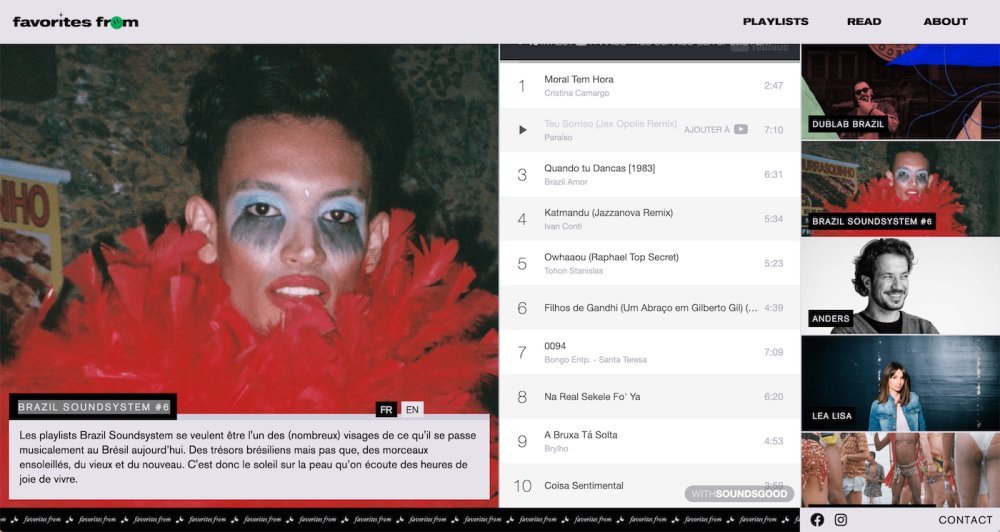Open the Dublab Brazil playlist thumbnail
The width and height of the screenshot is (1000, 532).
[900, 92]
